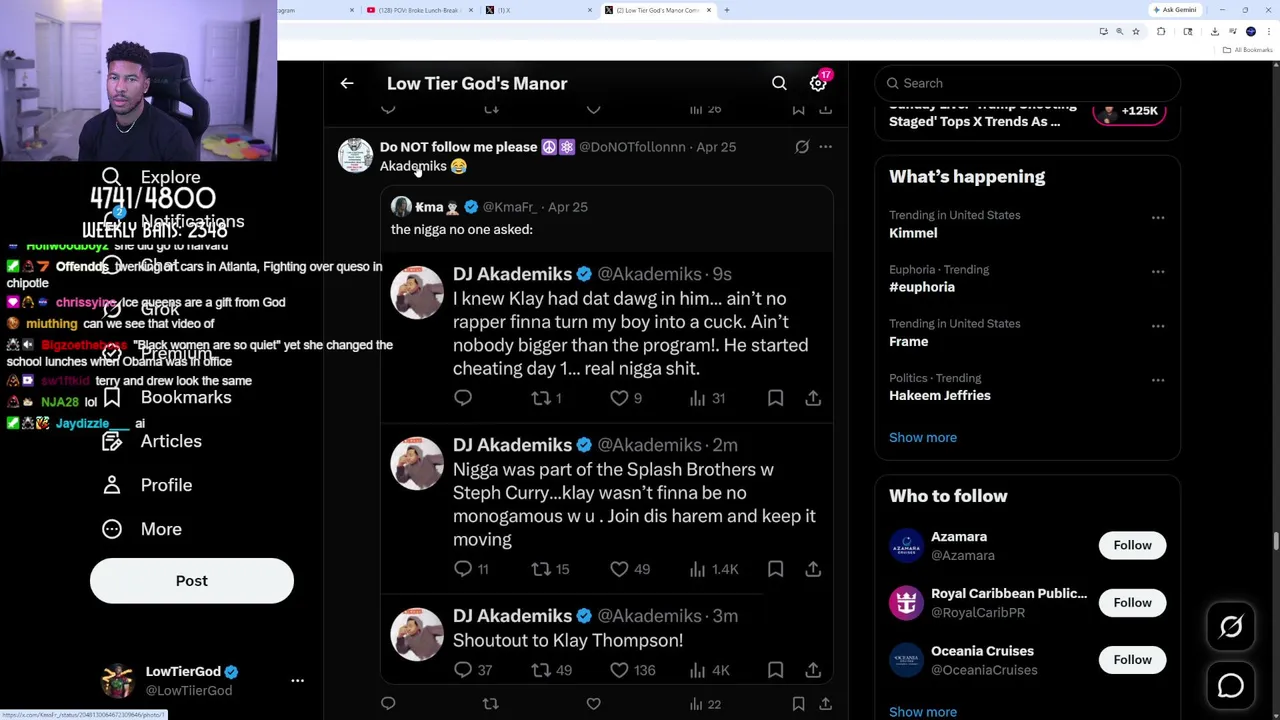Viewport: 1280px width, 720px height.
Task: Click the Post button
Action: [x=192, y=581]
